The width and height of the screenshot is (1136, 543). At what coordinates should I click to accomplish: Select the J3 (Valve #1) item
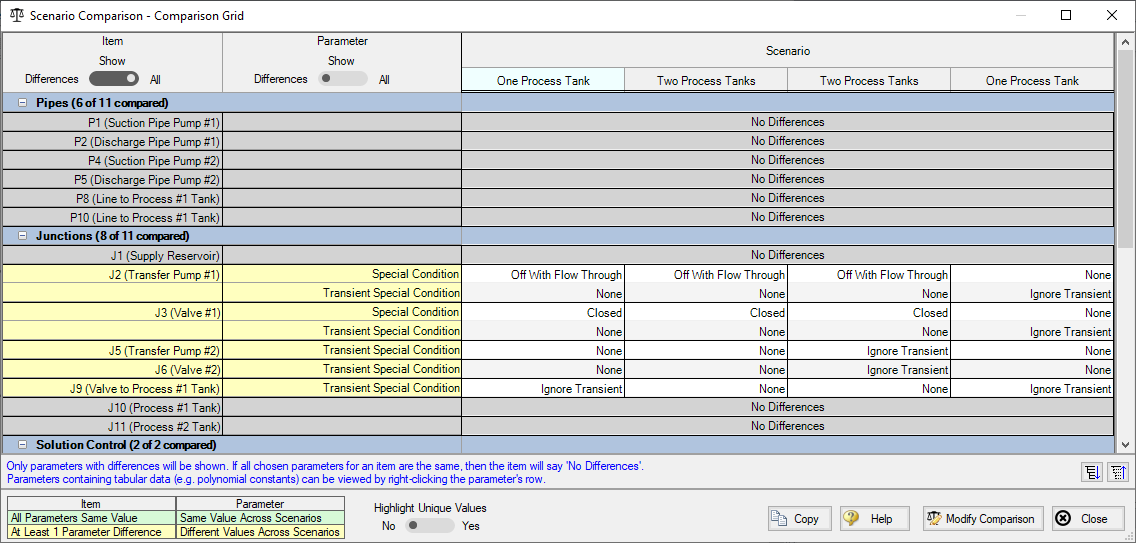click(x=112, y=312)
